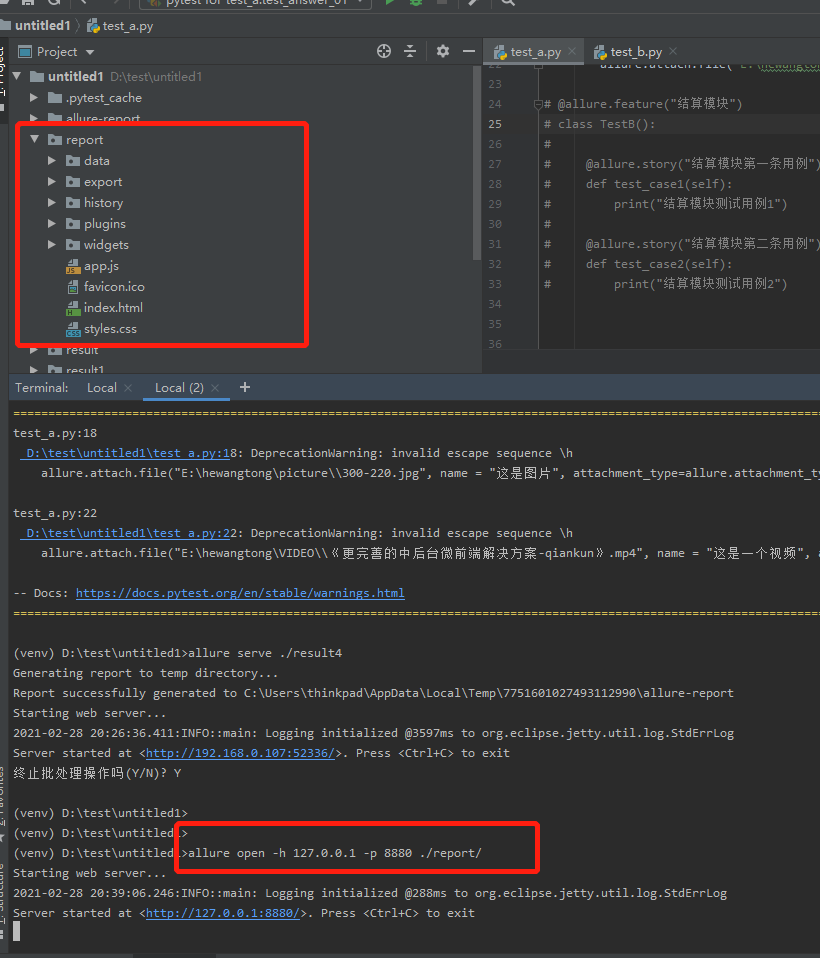Viewport: 820px width, 958px height.
Task: Open the Project view dropdown
Action: [x=90, y=53]
